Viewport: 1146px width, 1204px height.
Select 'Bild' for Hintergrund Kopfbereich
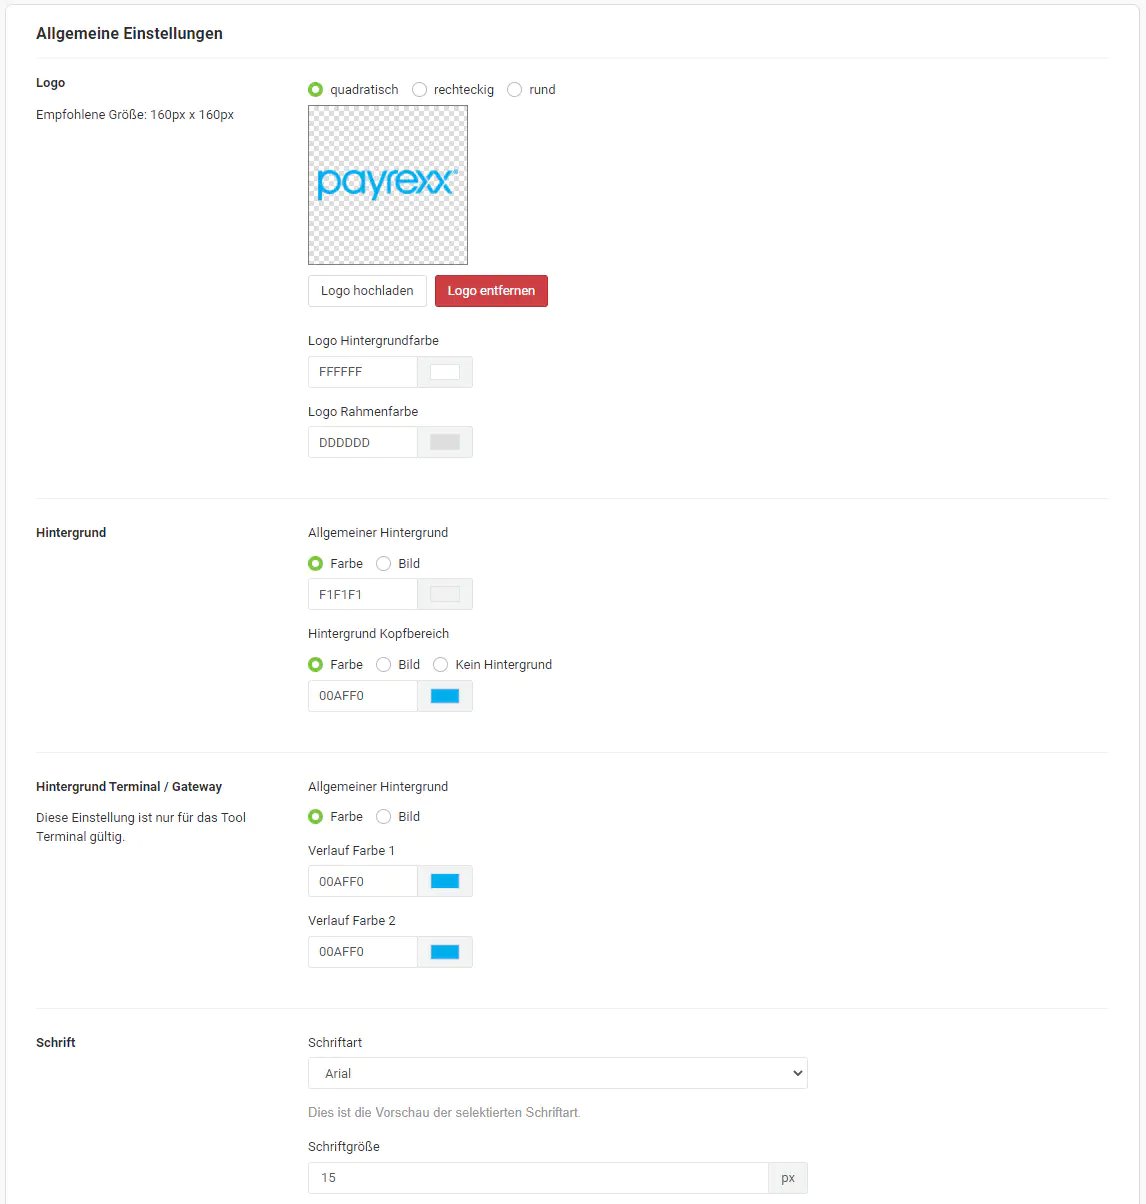(384, 665)
